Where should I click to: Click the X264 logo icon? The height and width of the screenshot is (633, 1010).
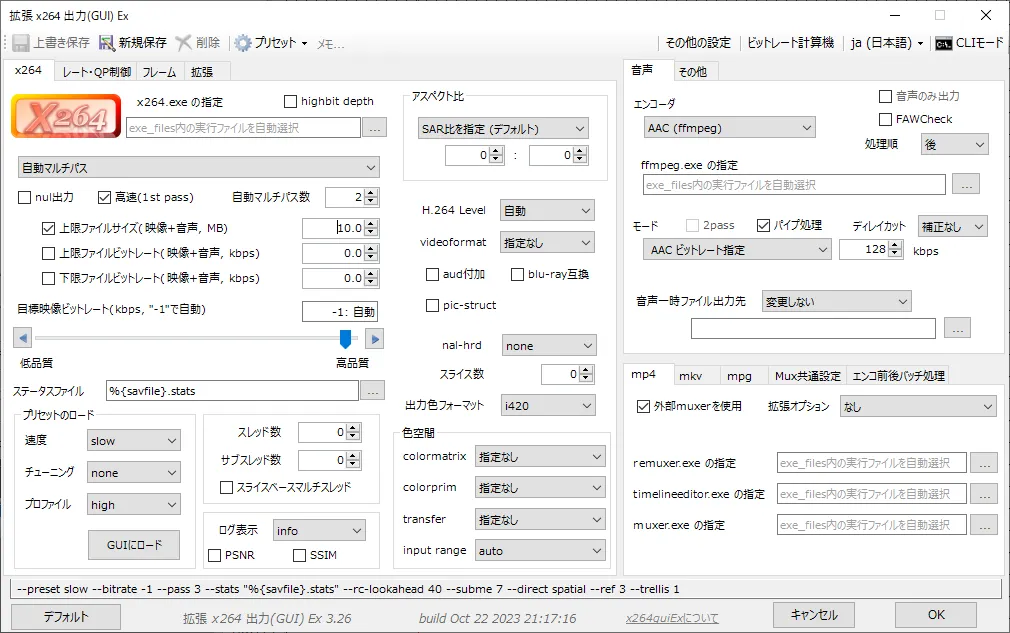(65, 116)
